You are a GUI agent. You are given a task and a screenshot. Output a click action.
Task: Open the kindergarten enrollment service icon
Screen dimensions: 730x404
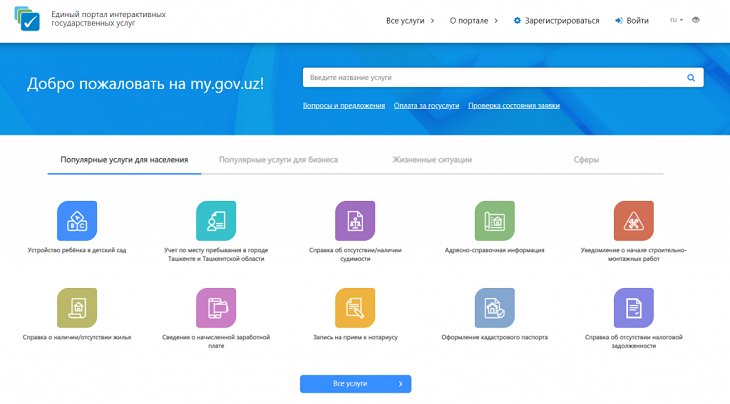coord(77,221)
